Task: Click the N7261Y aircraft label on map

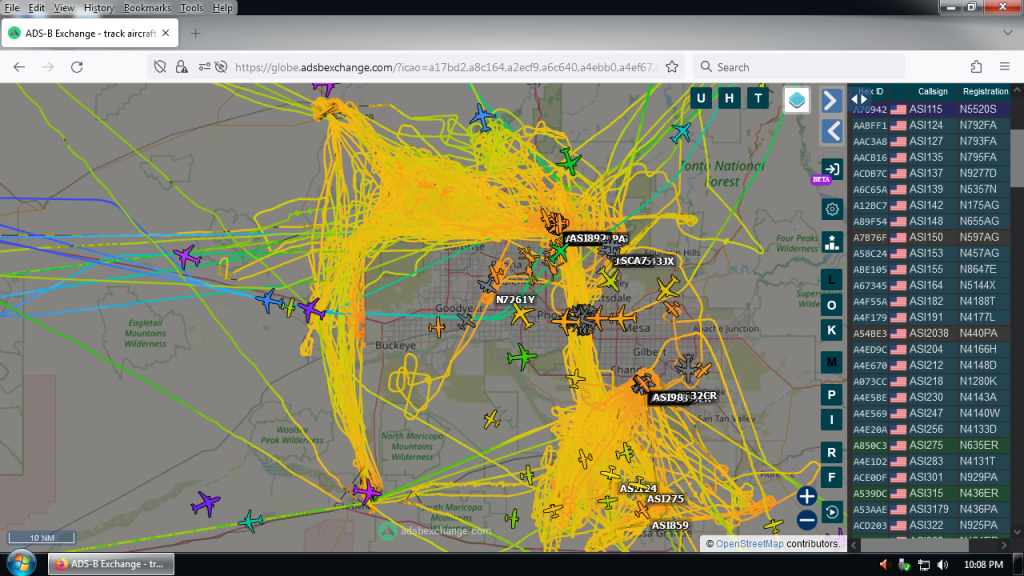Action: pos(515,300)
